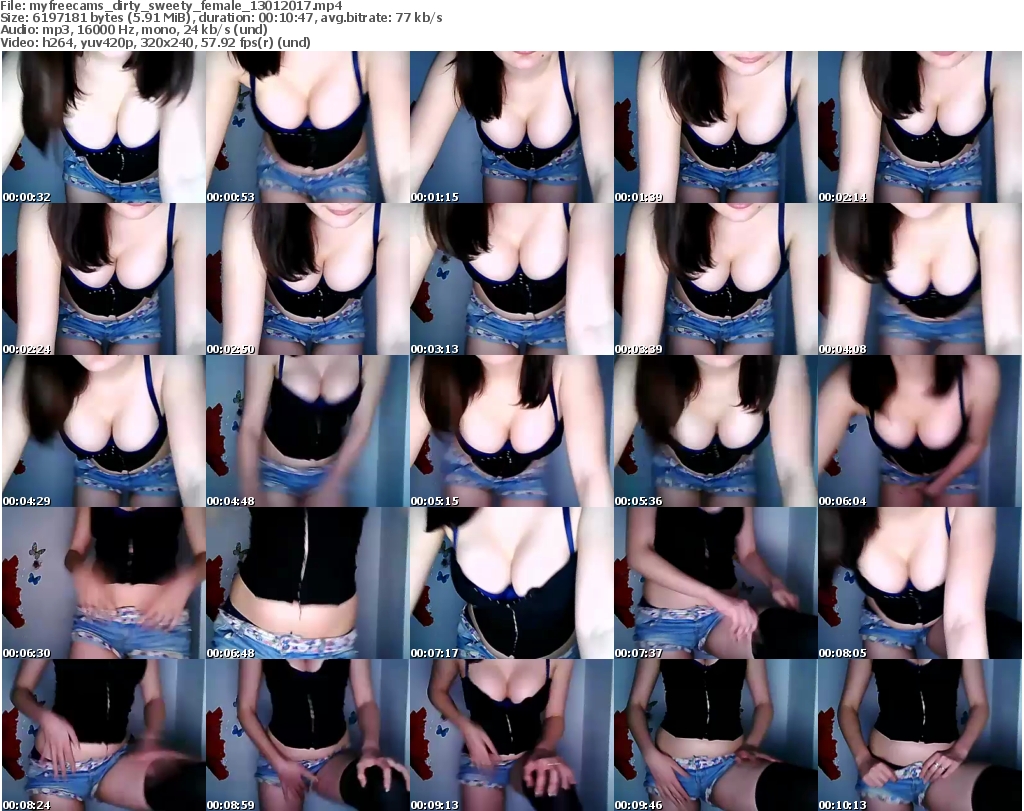Open the center frame at 00:05:15

pyautogui.click(x=511, y=432)
